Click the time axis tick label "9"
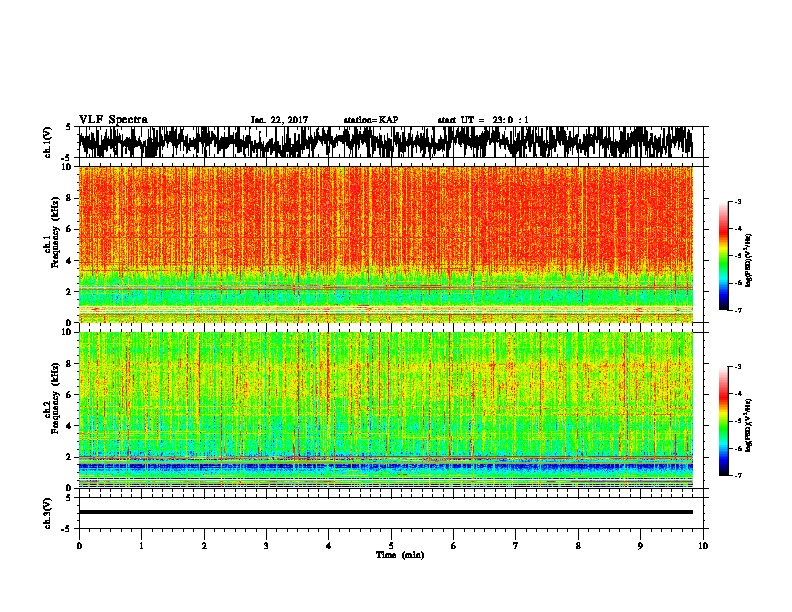Image resolution: width=792 pixels, height=612 pixels. (x=640, y=546)
